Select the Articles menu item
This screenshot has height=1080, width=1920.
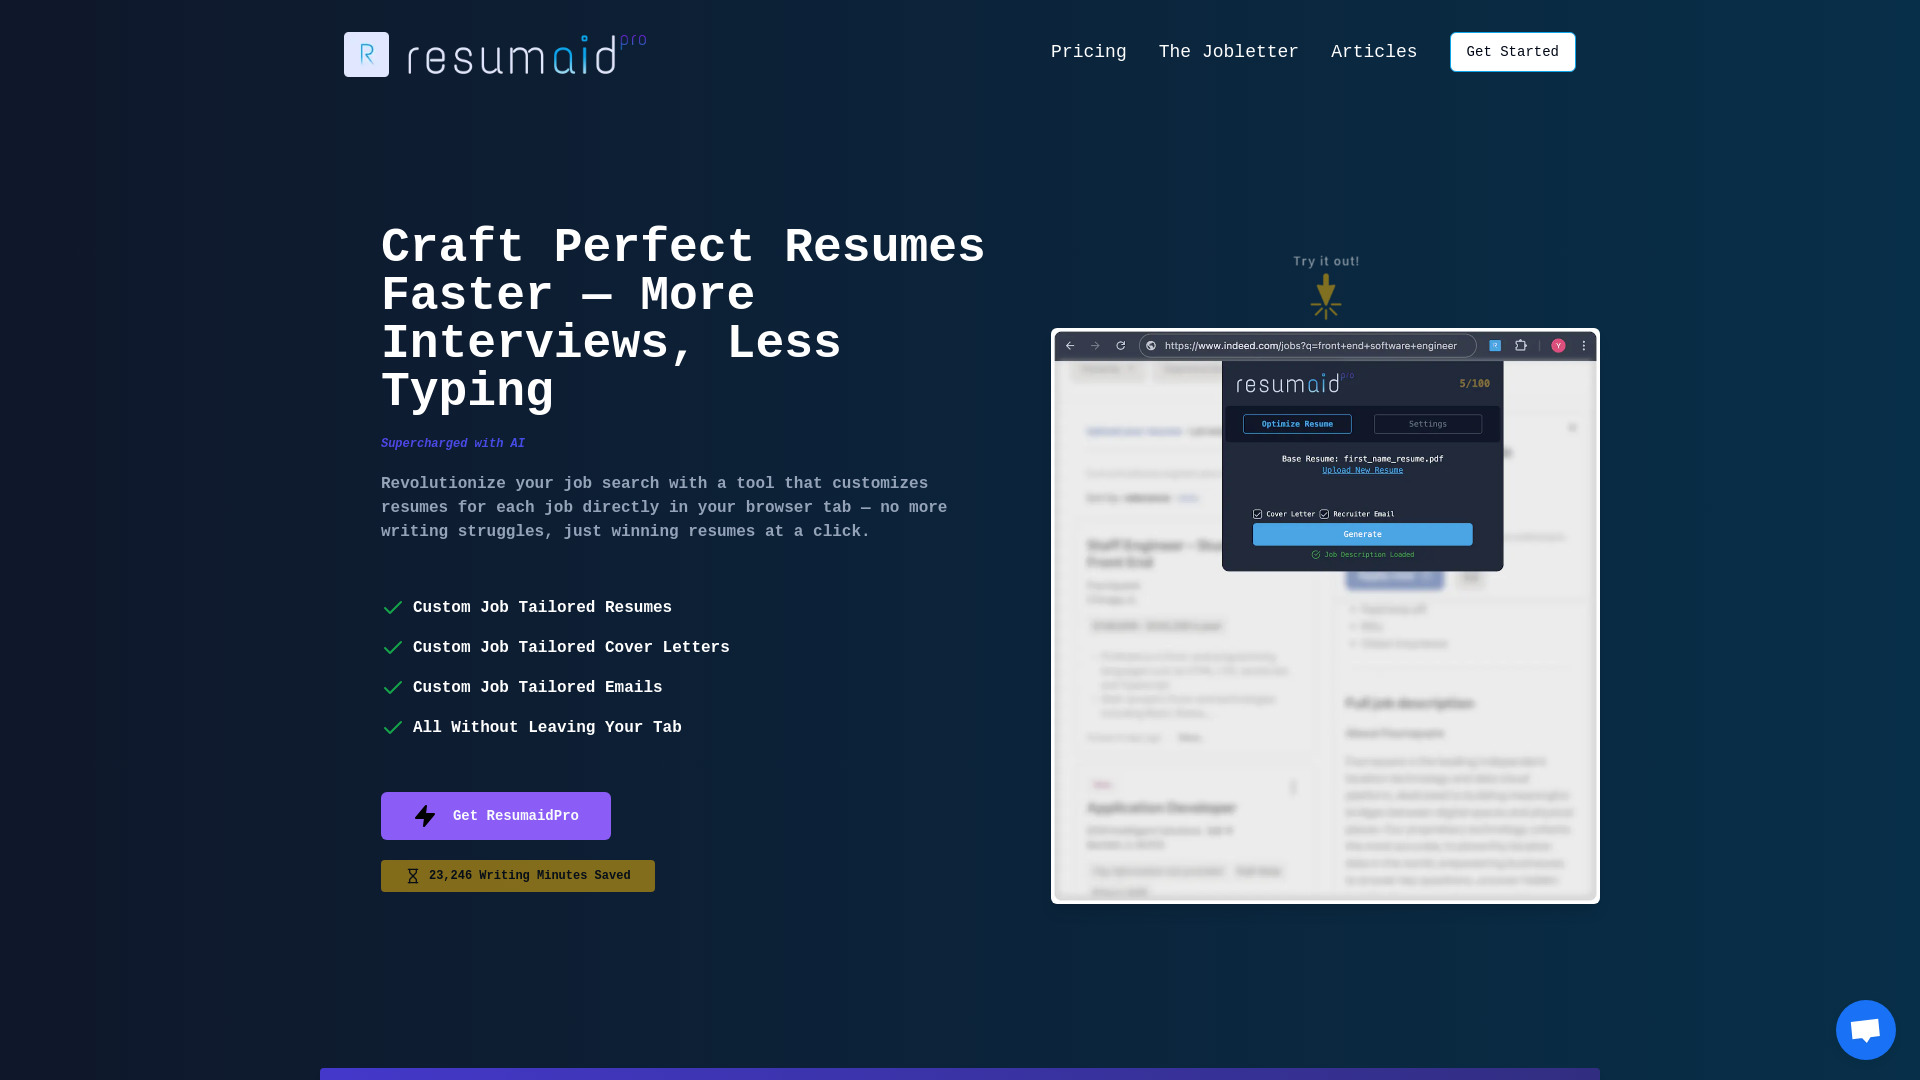pos(1374,53)
